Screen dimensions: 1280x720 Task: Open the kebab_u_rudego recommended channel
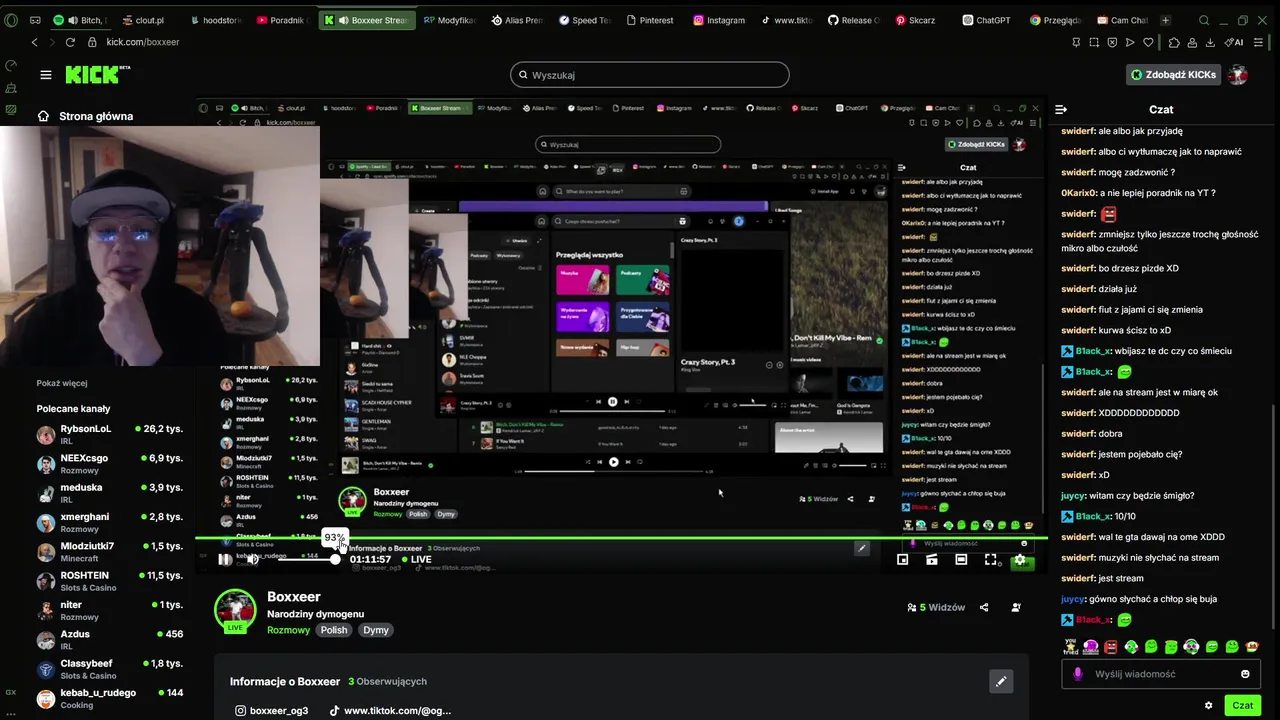point(110,698)
